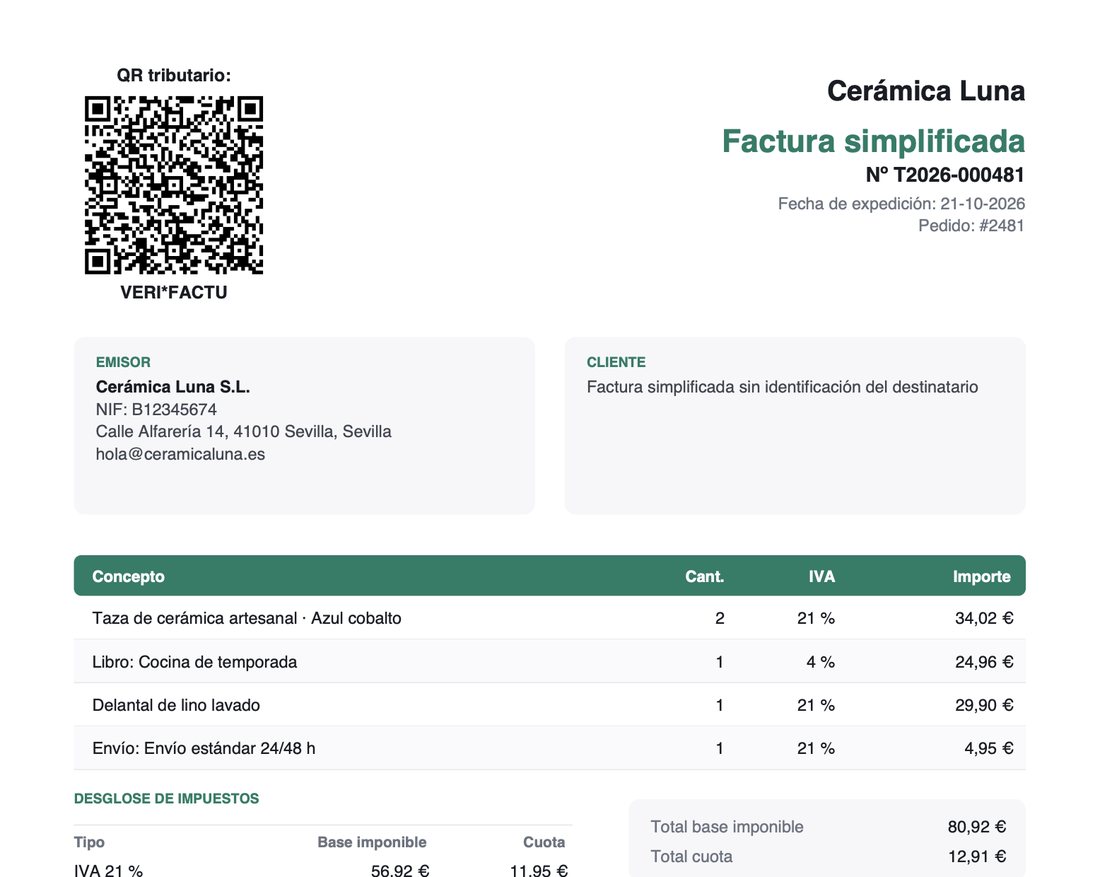The height and width of the screenshot is (877, 1100).
Task: Click the tax base value 56,92 €
Action: (x=400, y=870)
